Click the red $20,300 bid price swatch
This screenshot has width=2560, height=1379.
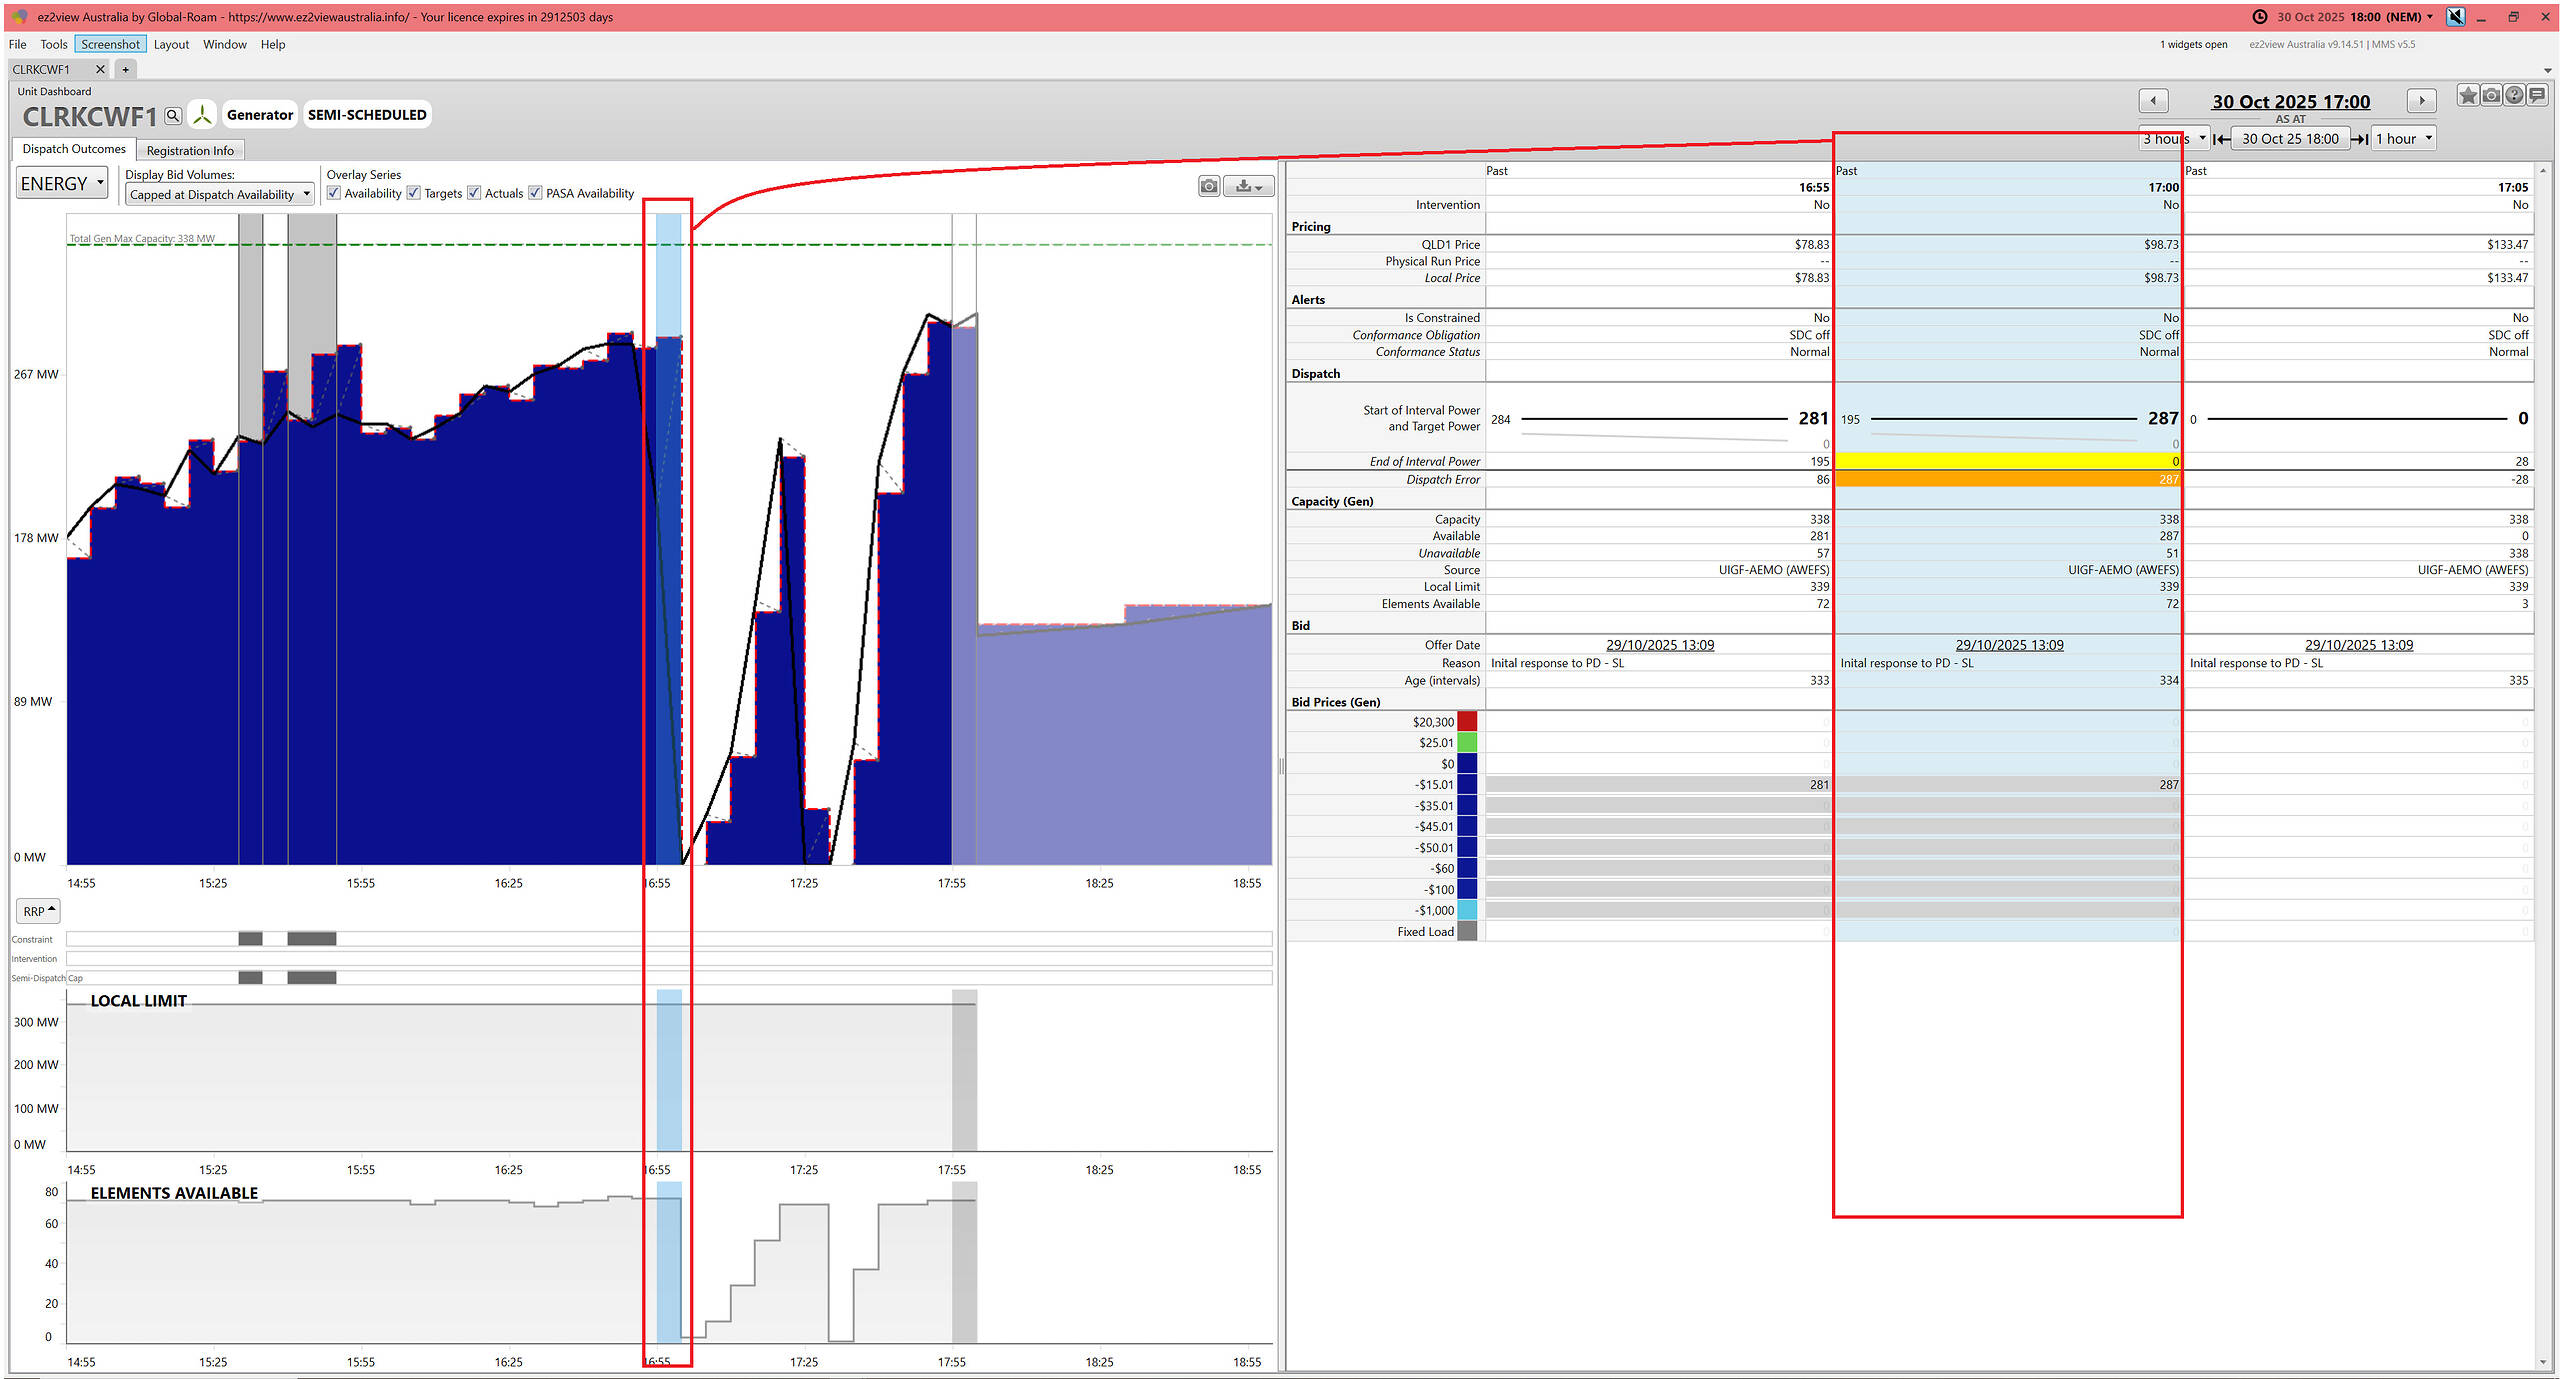pyautogui.click(x=1467, y=721)
